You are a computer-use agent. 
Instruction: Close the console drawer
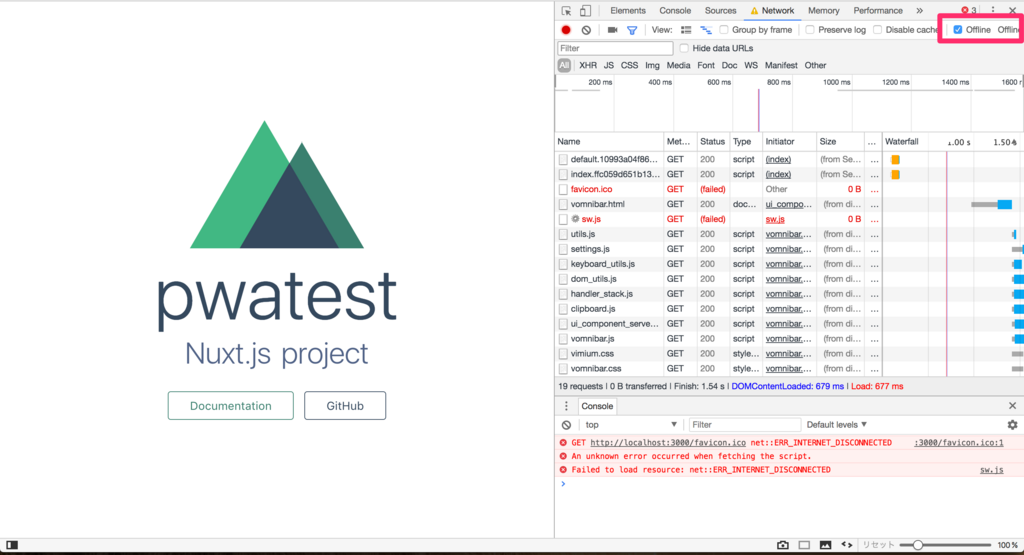pos(1012,406)
